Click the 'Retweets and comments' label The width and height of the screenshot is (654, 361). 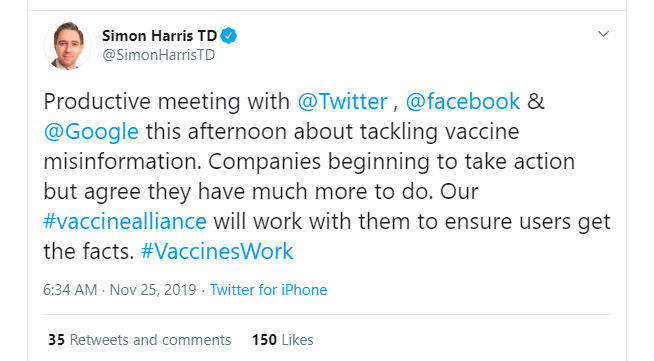pos(150,340)
